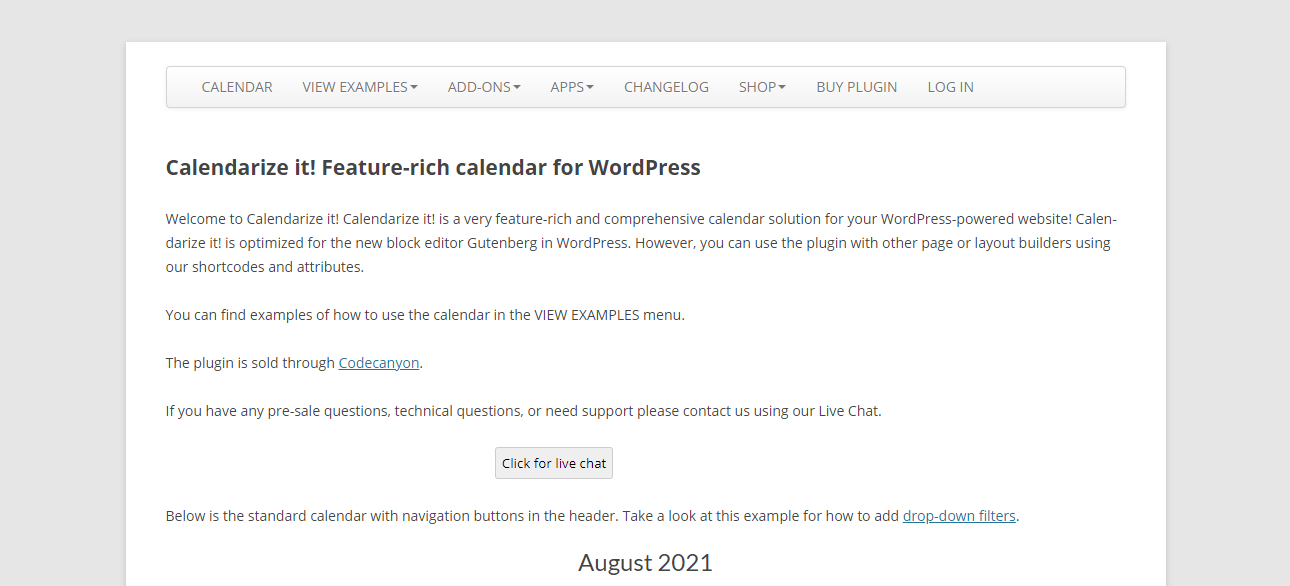Follow the Codecanyon hyperlink
Viewport: 1290px width, 586px height.
tap(379, 363)
